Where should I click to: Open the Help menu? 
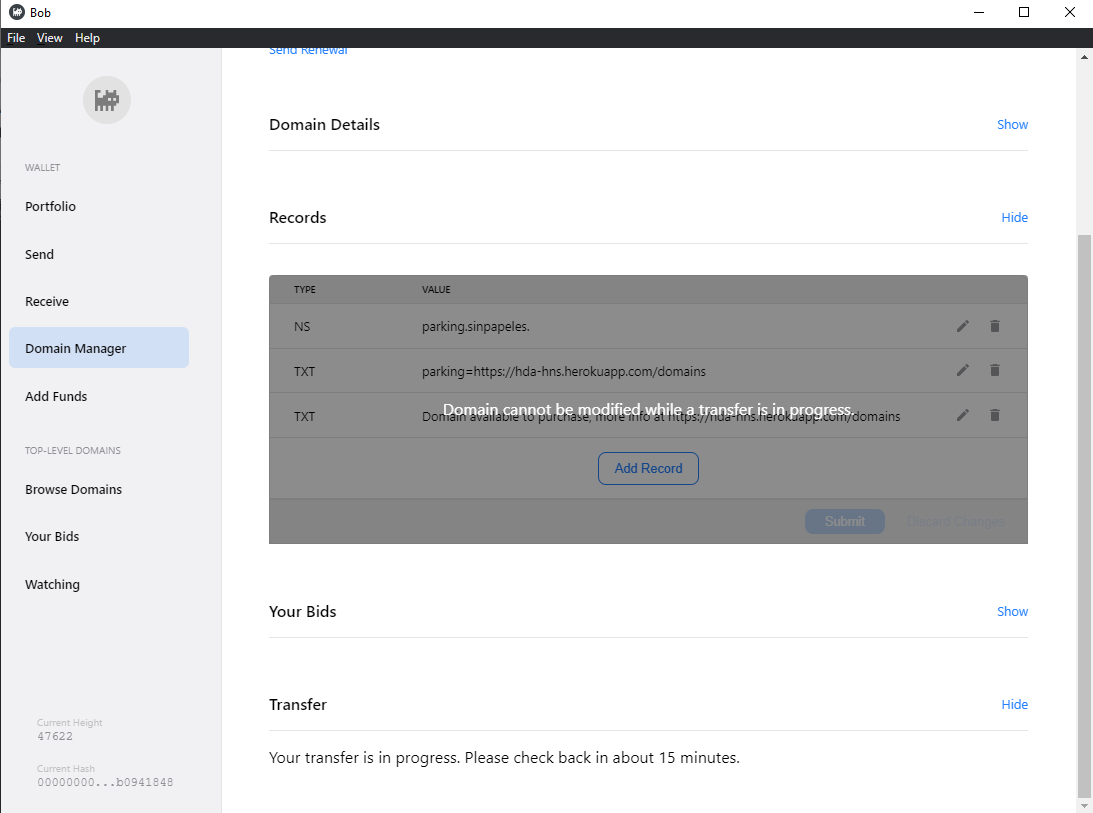pyautogui.click(x=88, y=38)
